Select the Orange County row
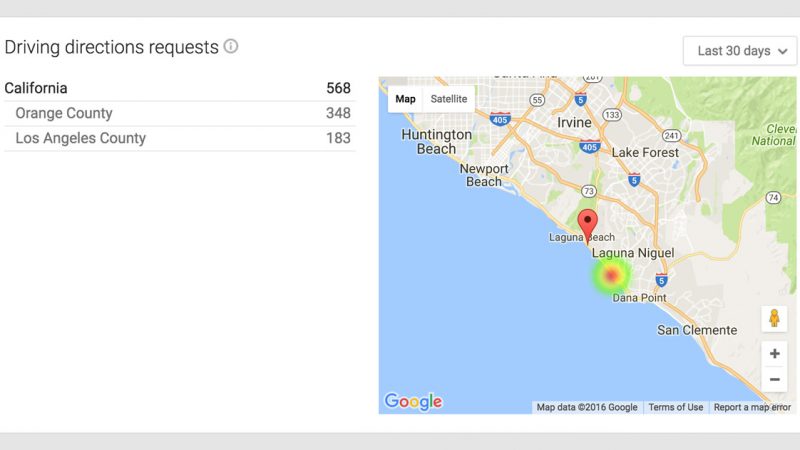This screenshot has height=450, width=800. coord(178,113)
